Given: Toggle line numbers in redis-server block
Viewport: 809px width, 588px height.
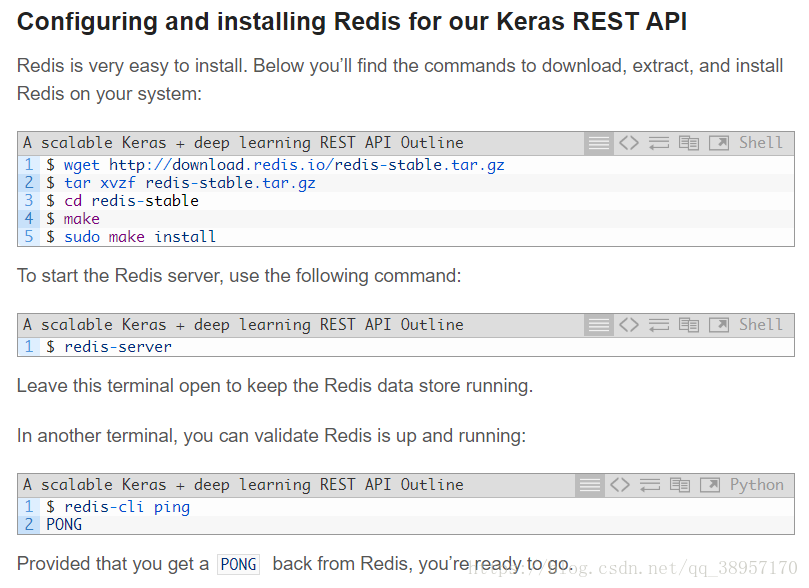Looking at the screenshot, I should [598, 325].
